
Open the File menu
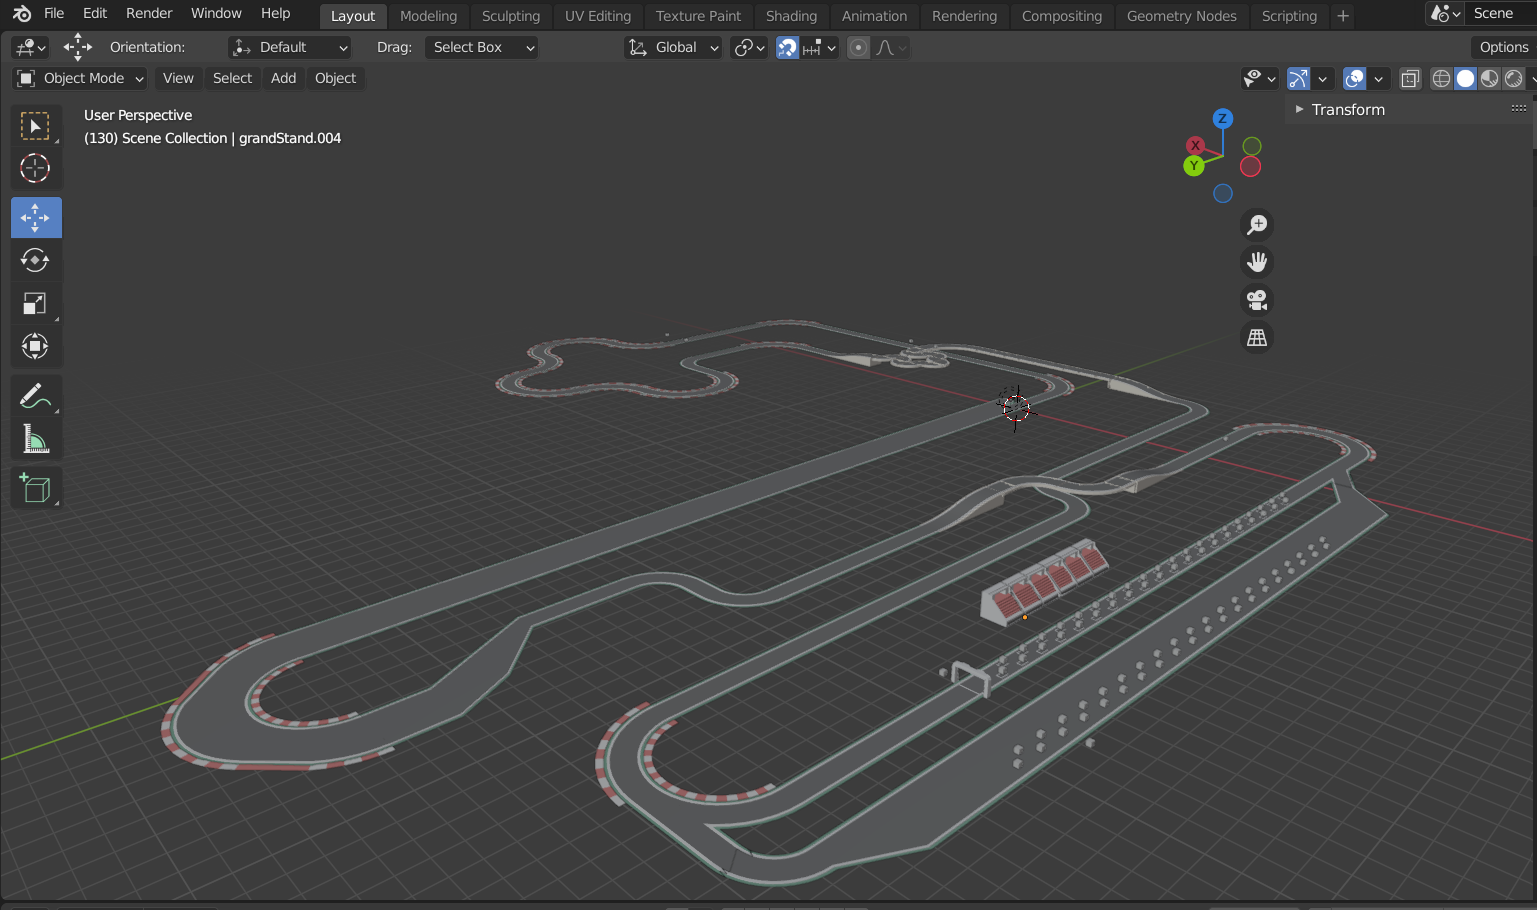tap(54, 13)
